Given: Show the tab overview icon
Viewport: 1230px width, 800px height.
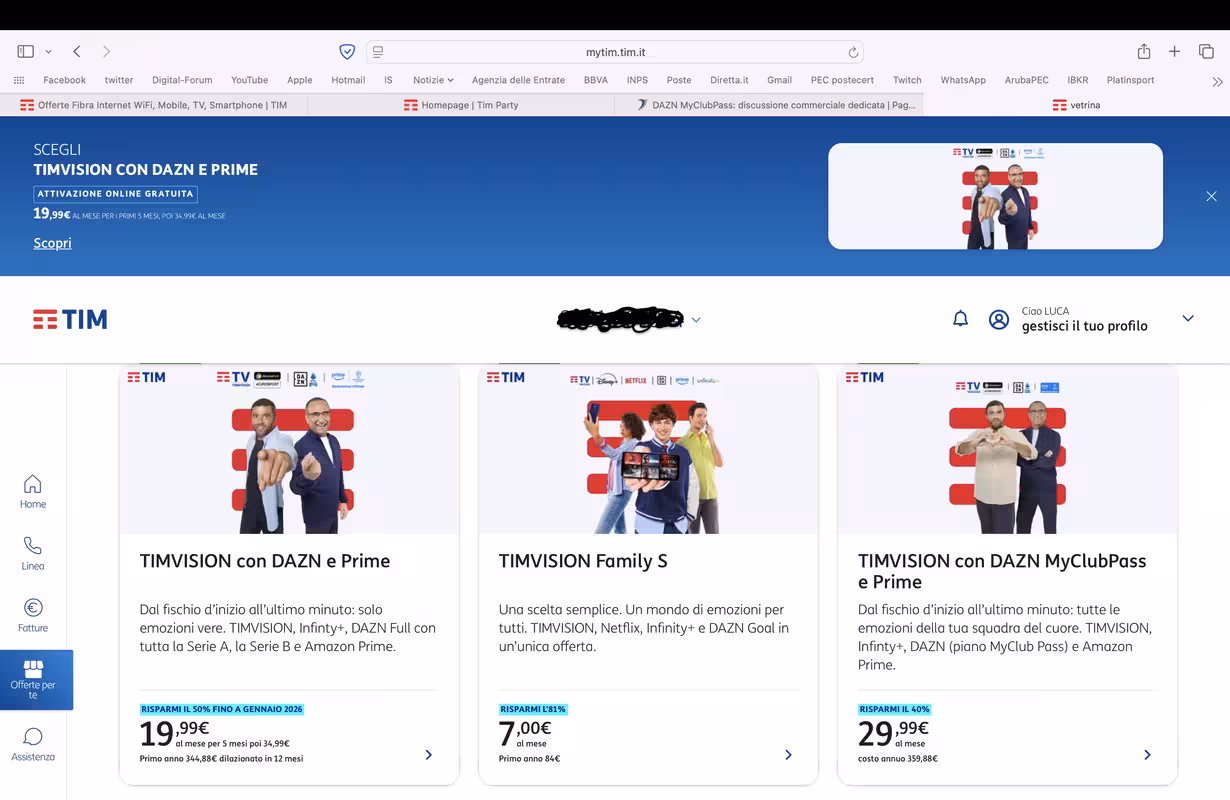Looking at the screenshot, I should coord(1206,51).
